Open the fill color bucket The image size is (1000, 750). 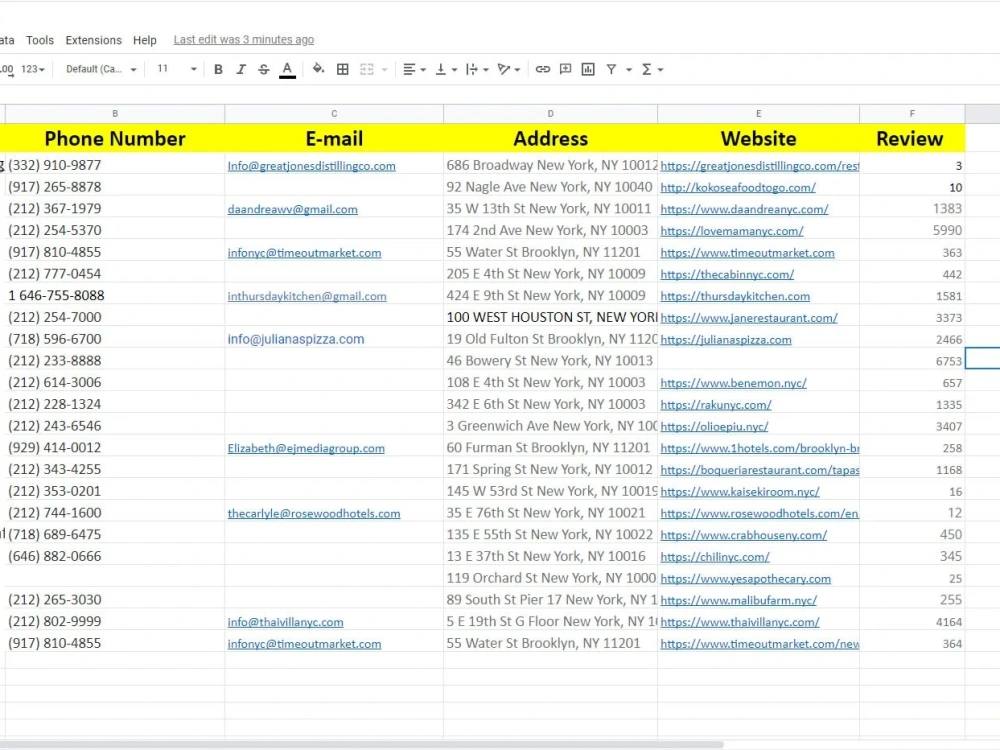tap(318, 69)
